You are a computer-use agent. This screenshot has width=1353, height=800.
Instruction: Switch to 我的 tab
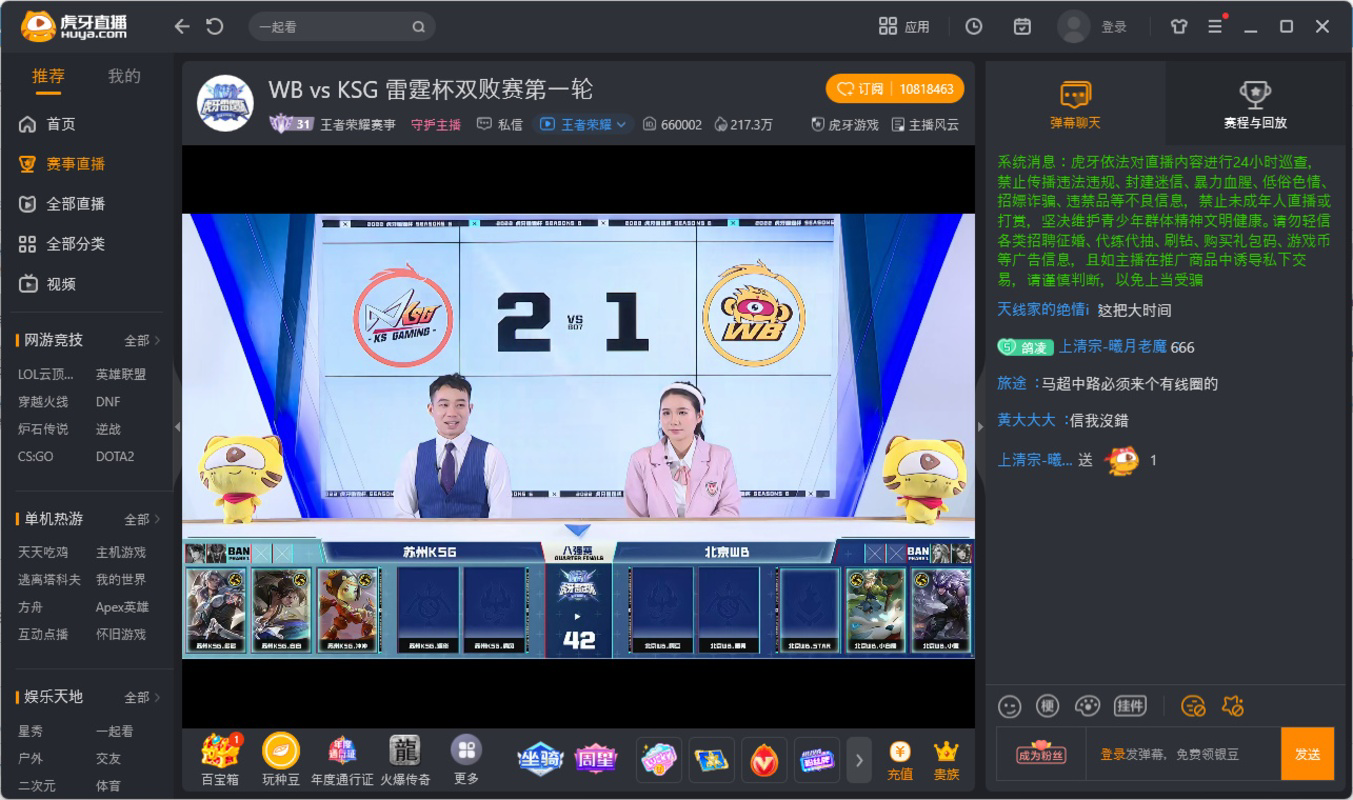(124, 76)
